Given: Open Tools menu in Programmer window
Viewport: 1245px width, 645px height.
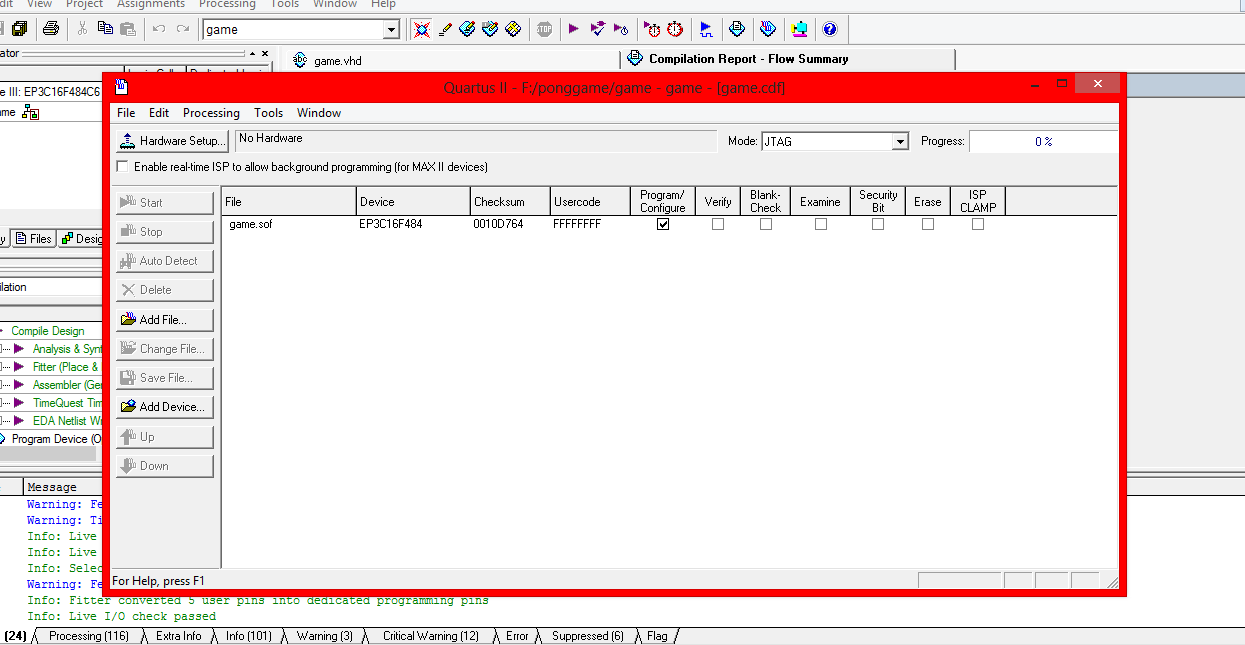Looking at the screenshot, I should pos(268,113).
